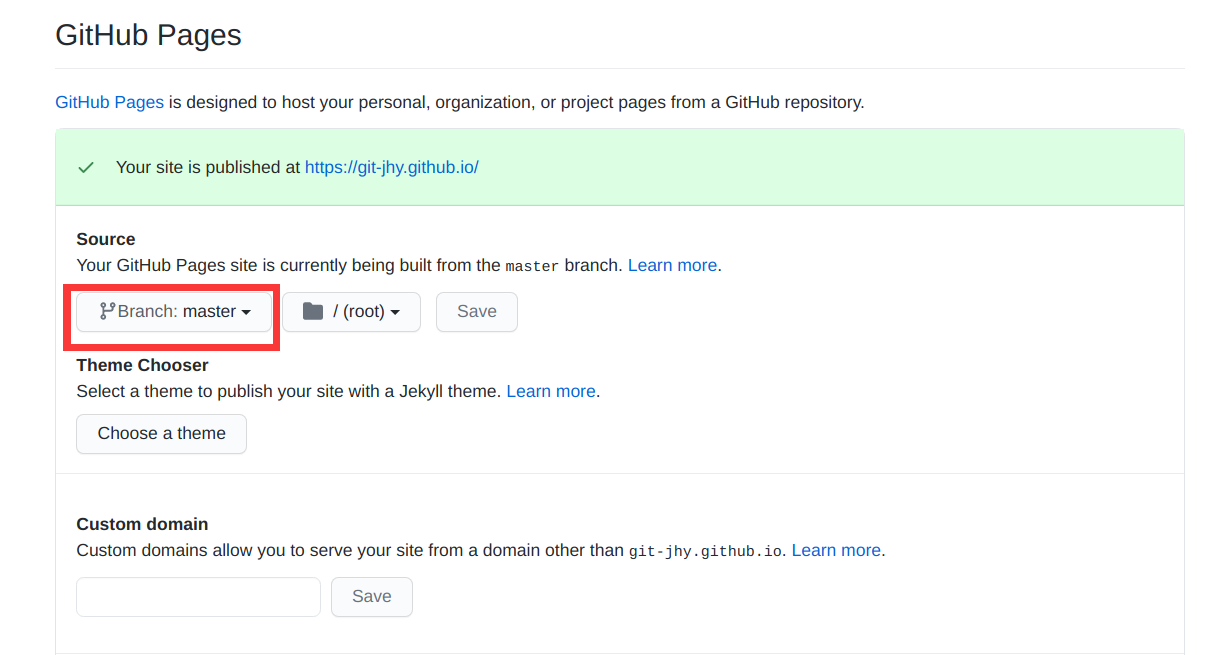Click the folder icon in root selector
This screenshot has width=1210, height=655.
coord(313,311)
